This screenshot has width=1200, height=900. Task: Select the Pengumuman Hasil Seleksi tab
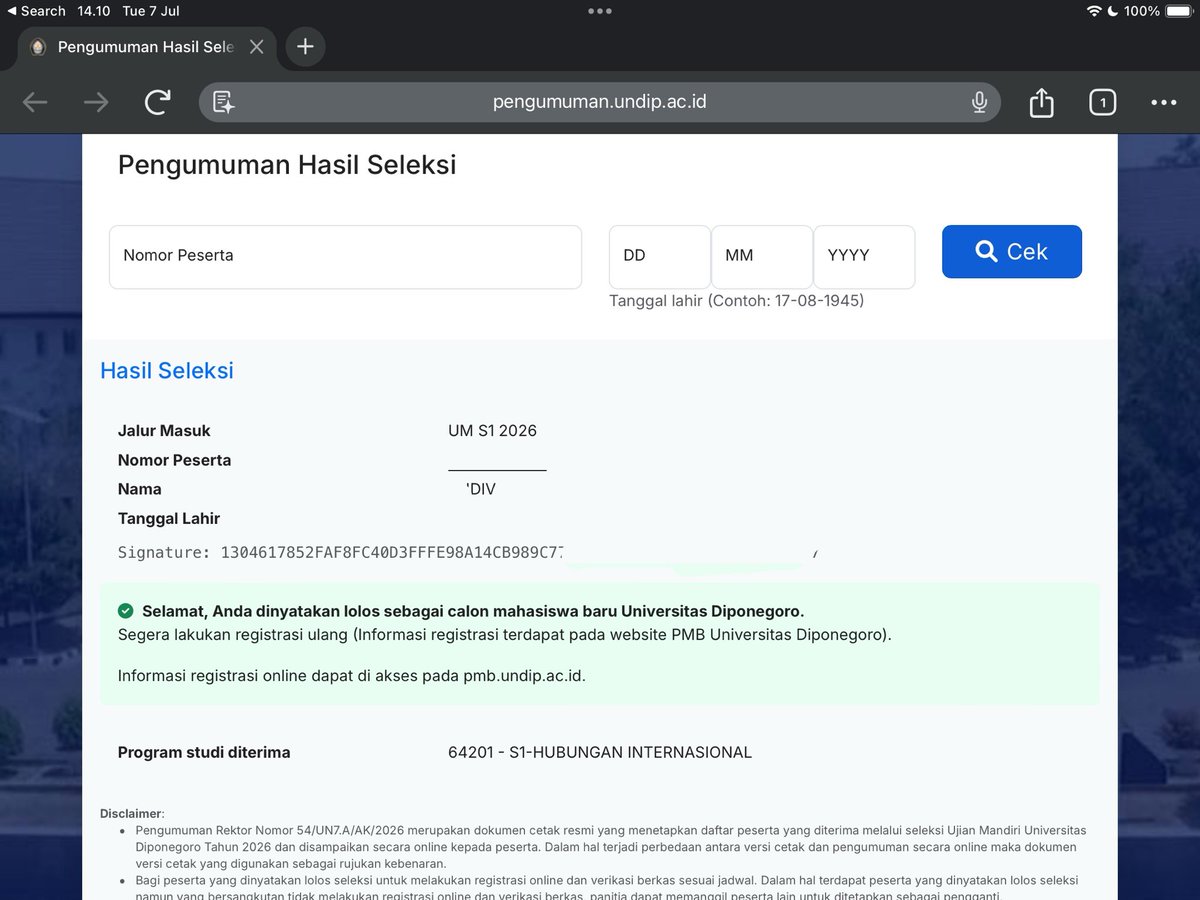(x=147, y=47)
